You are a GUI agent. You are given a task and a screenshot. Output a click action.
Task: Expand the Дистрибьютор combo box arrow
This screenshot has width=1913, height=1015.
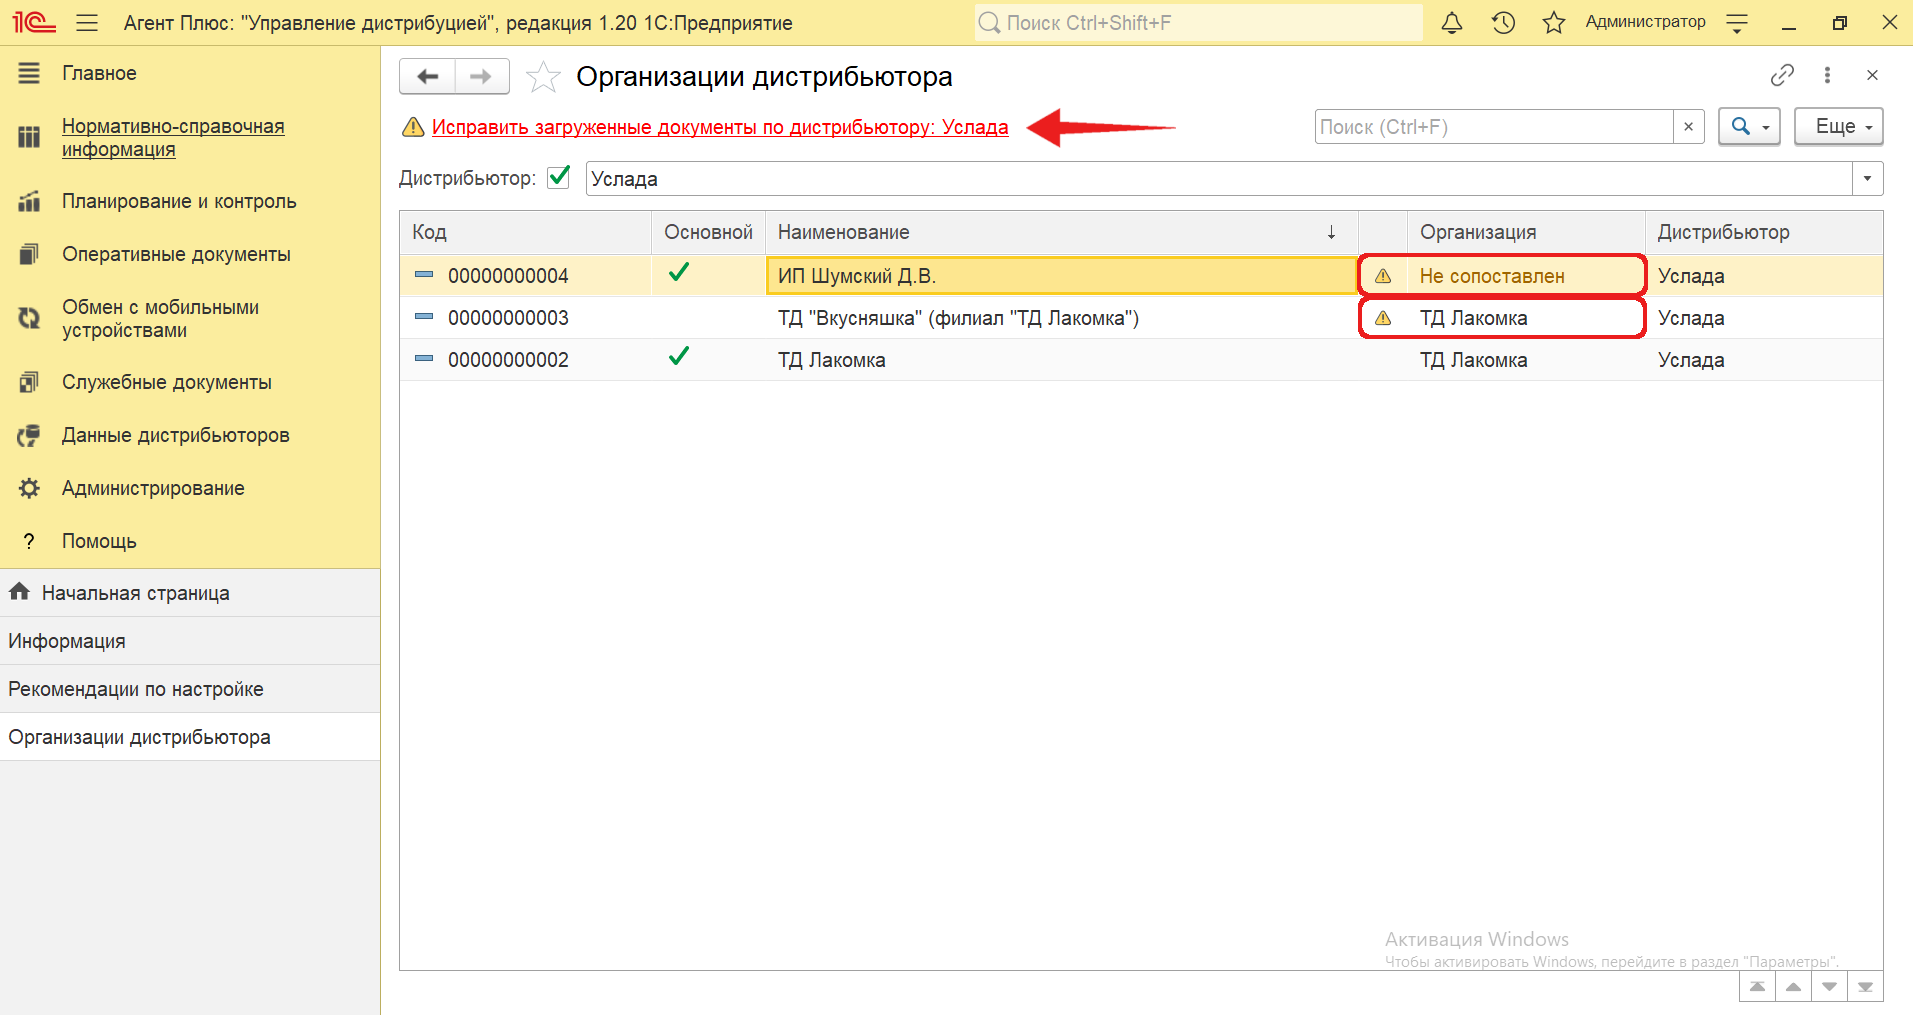click(x=1867, y=179)
